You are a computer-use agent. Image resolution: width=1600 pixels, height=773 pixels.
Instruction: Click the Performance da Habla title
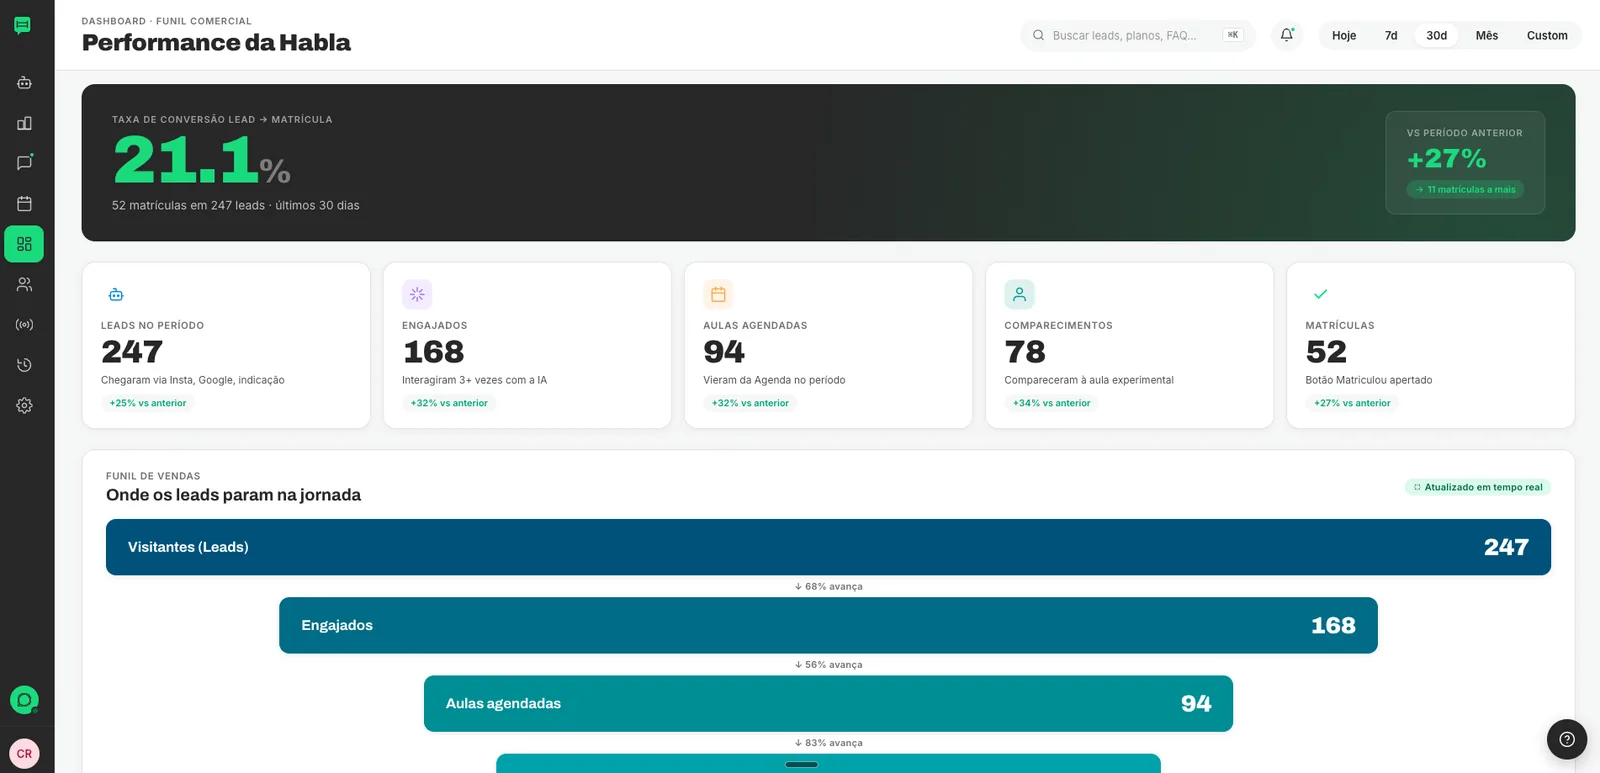(216, 43)
